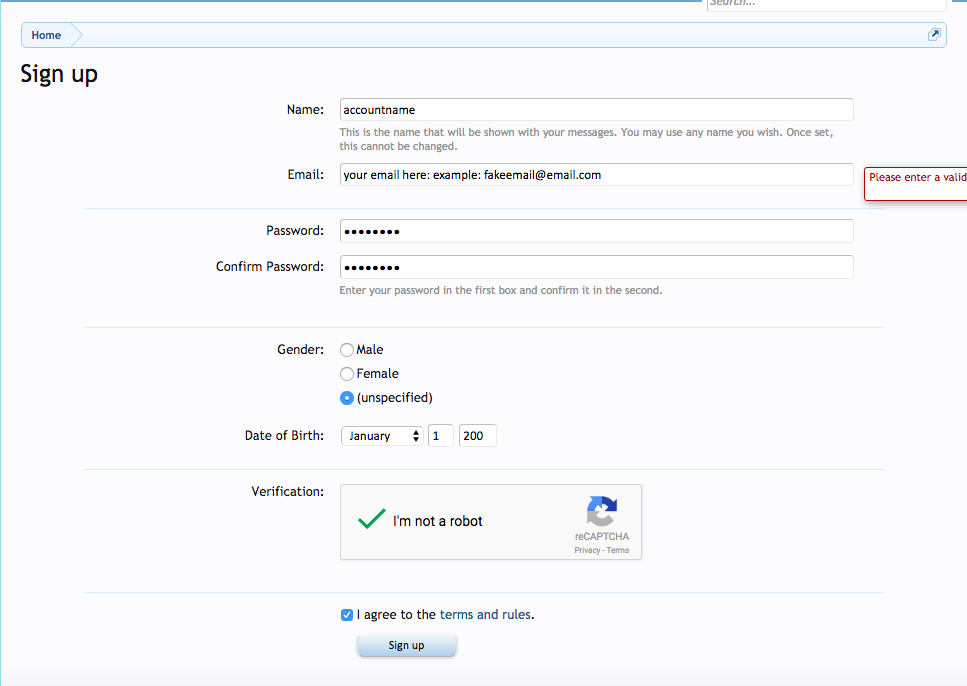Image resolution: width=967 pixels, height=686 pixels.
Task: Open the birth month January dropdown
Action: click(x=382, y=436)
